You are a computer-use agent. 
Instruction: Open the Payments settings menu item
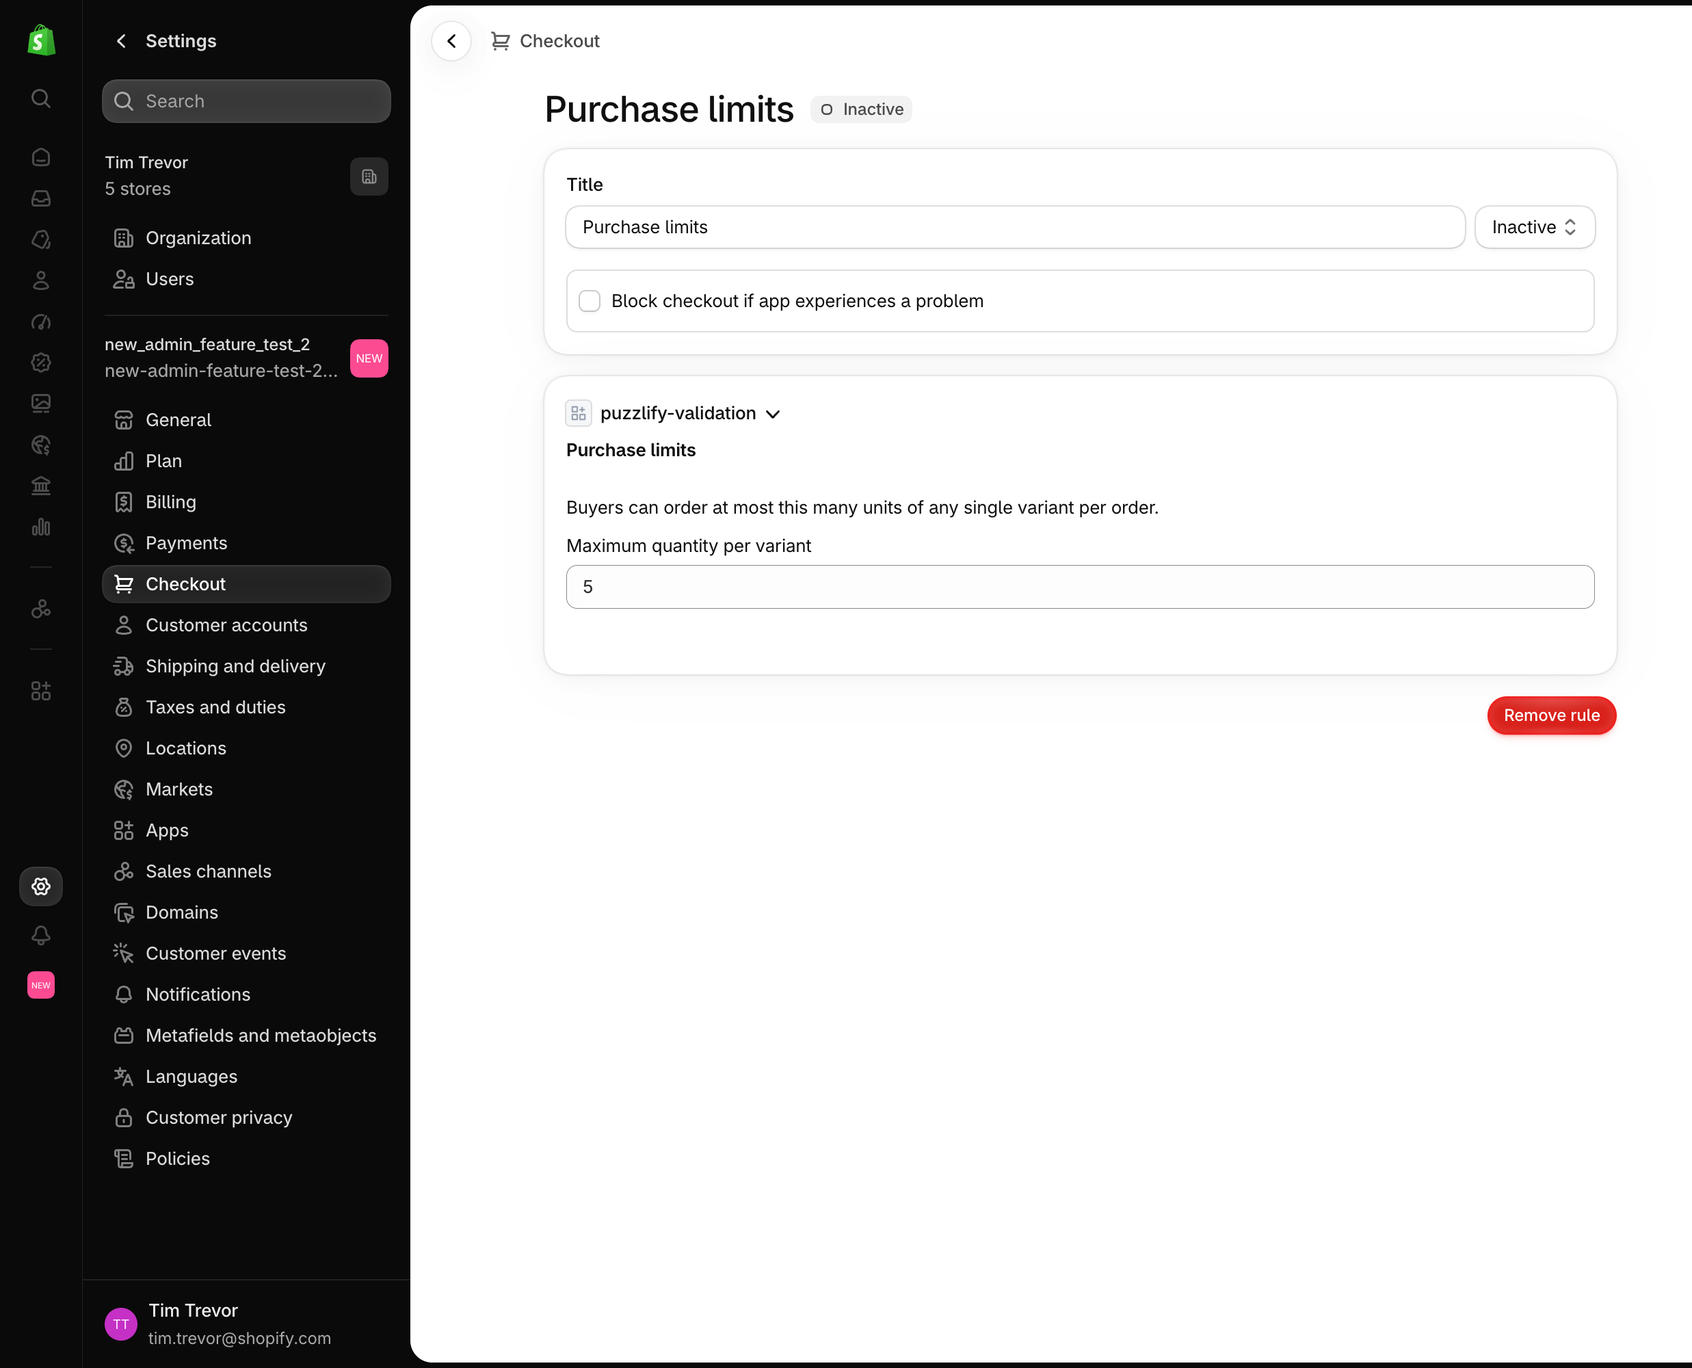pyautogui.click(x=246, y=543)
